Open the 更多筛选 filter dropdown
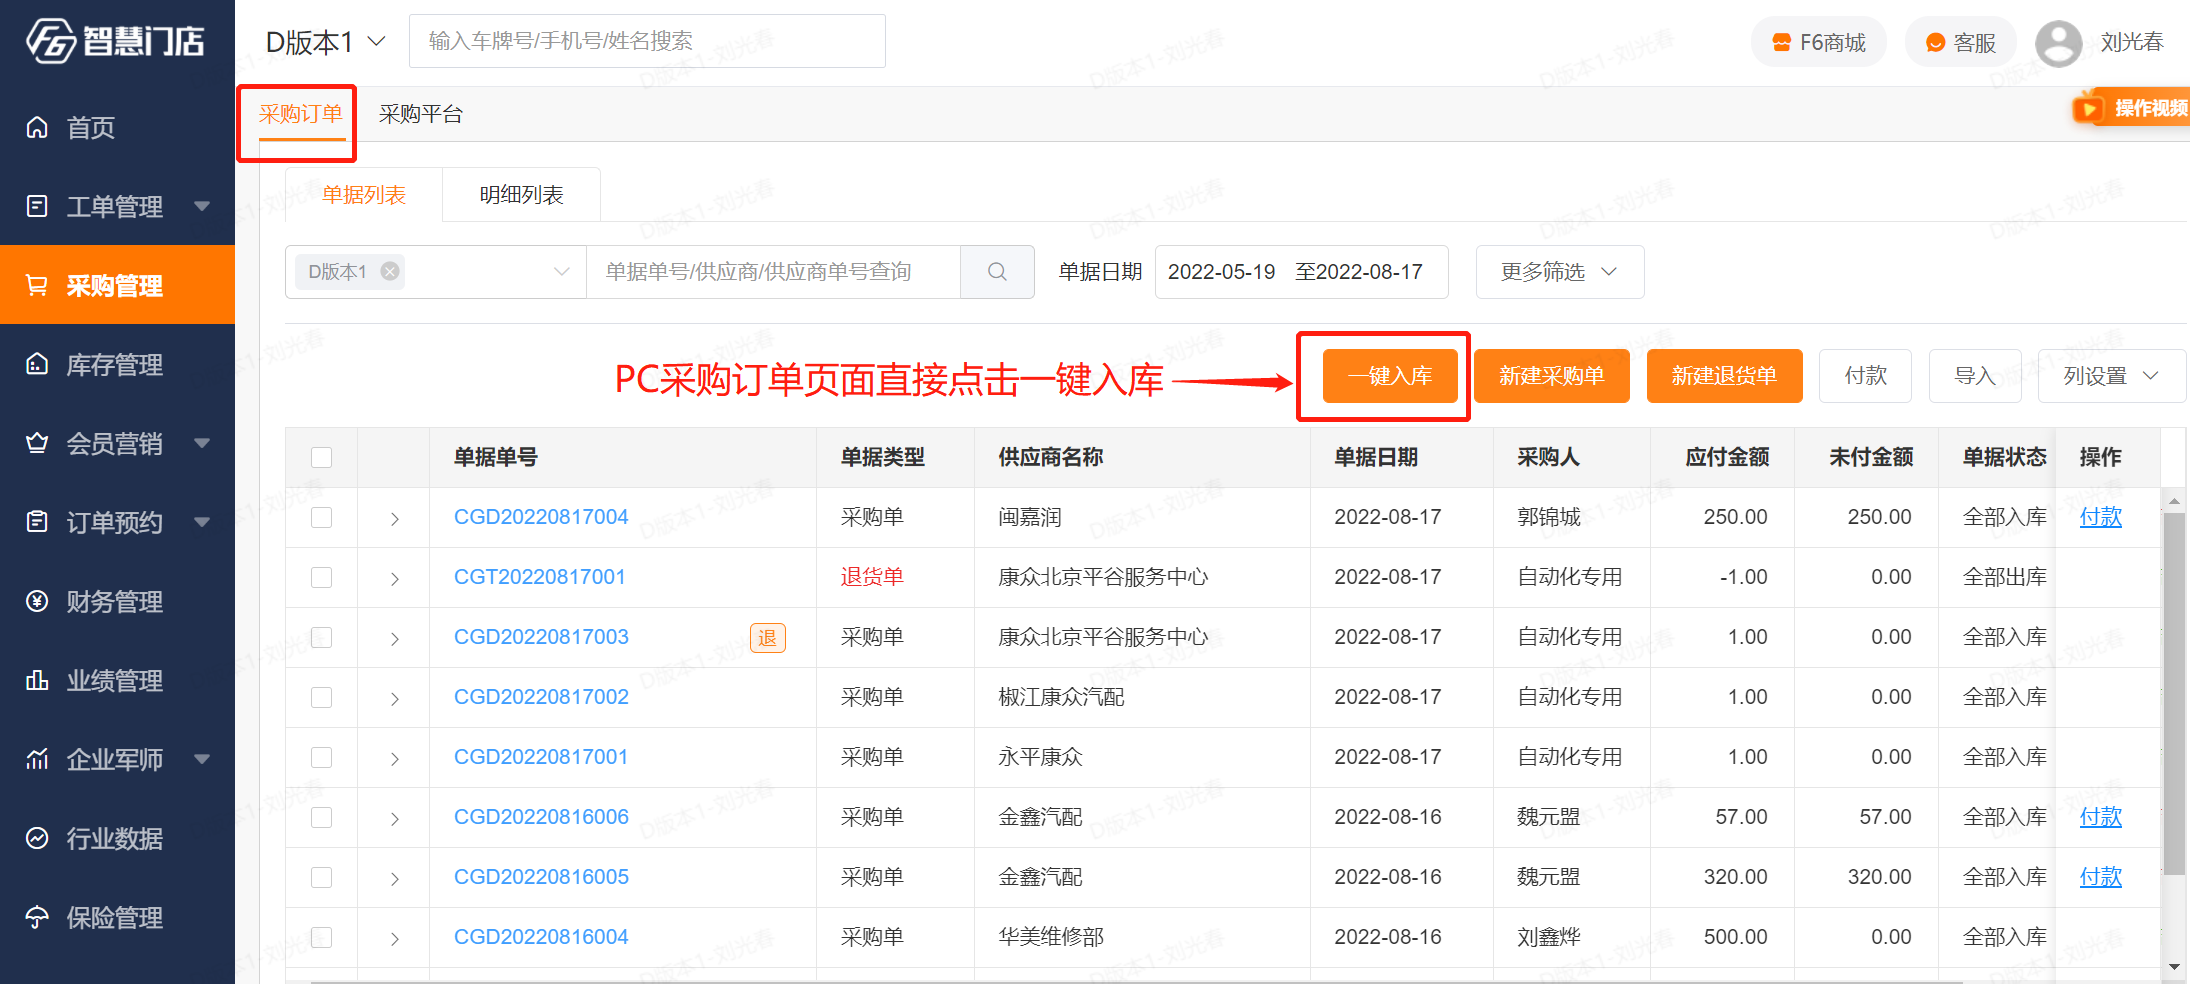Viewport: 2190px width, 984px height. (x=1559, y=272)
